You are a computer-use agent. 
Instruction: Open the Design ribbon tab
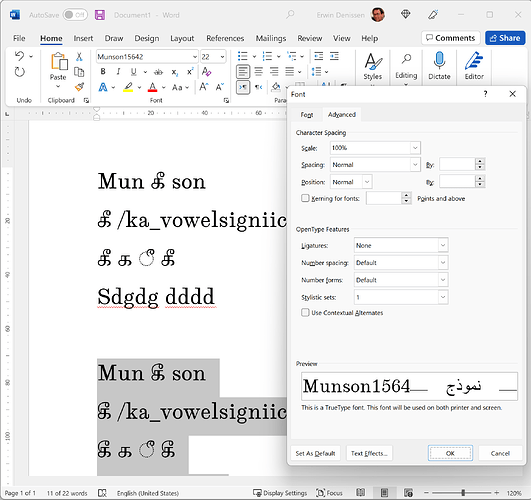(x=147, y=38)
